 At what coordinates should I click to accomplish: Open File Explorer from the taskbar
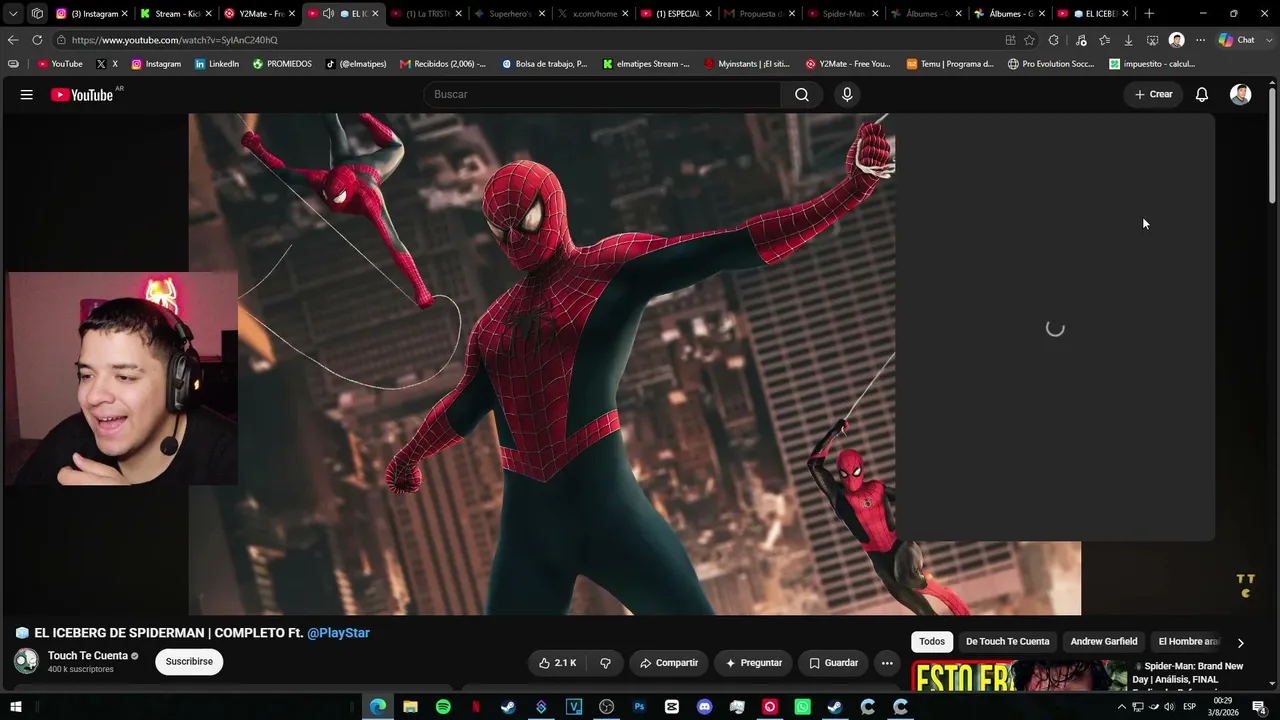coord(410,707)
